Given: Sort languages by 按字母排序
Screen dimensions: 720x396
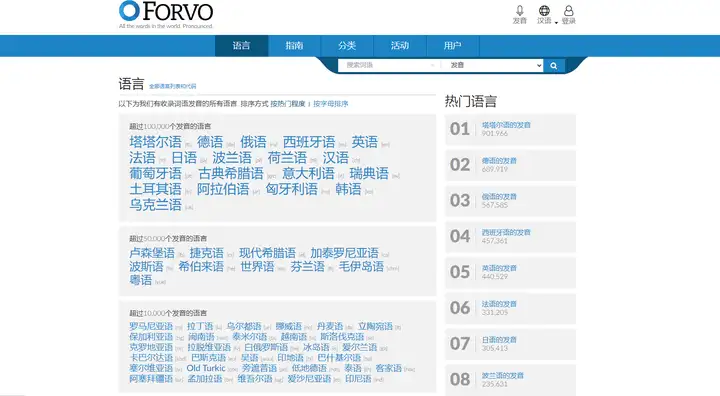Looking at the screenshot, I should 331,104.
